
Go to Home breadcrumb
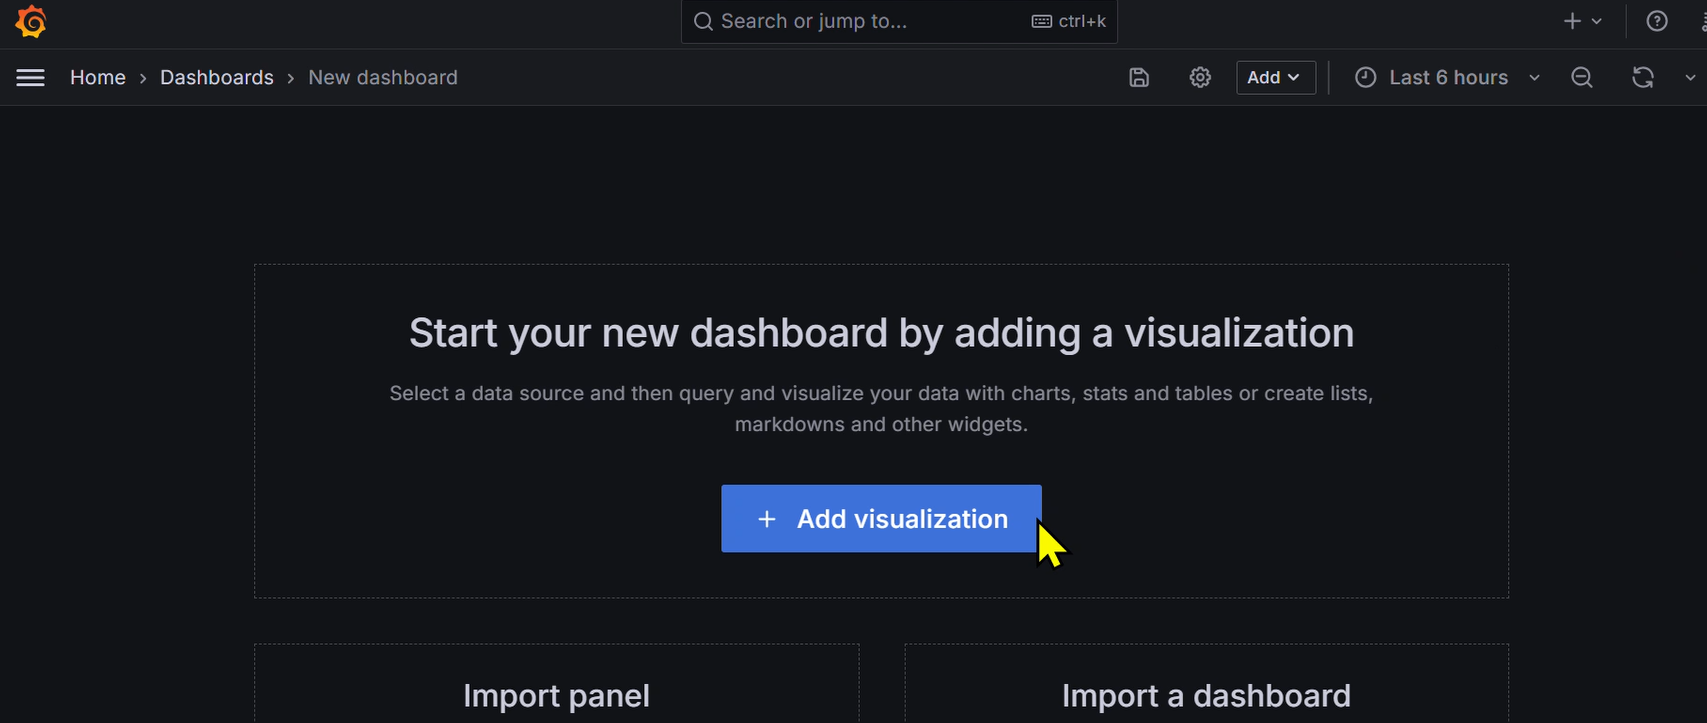point(98,78)
